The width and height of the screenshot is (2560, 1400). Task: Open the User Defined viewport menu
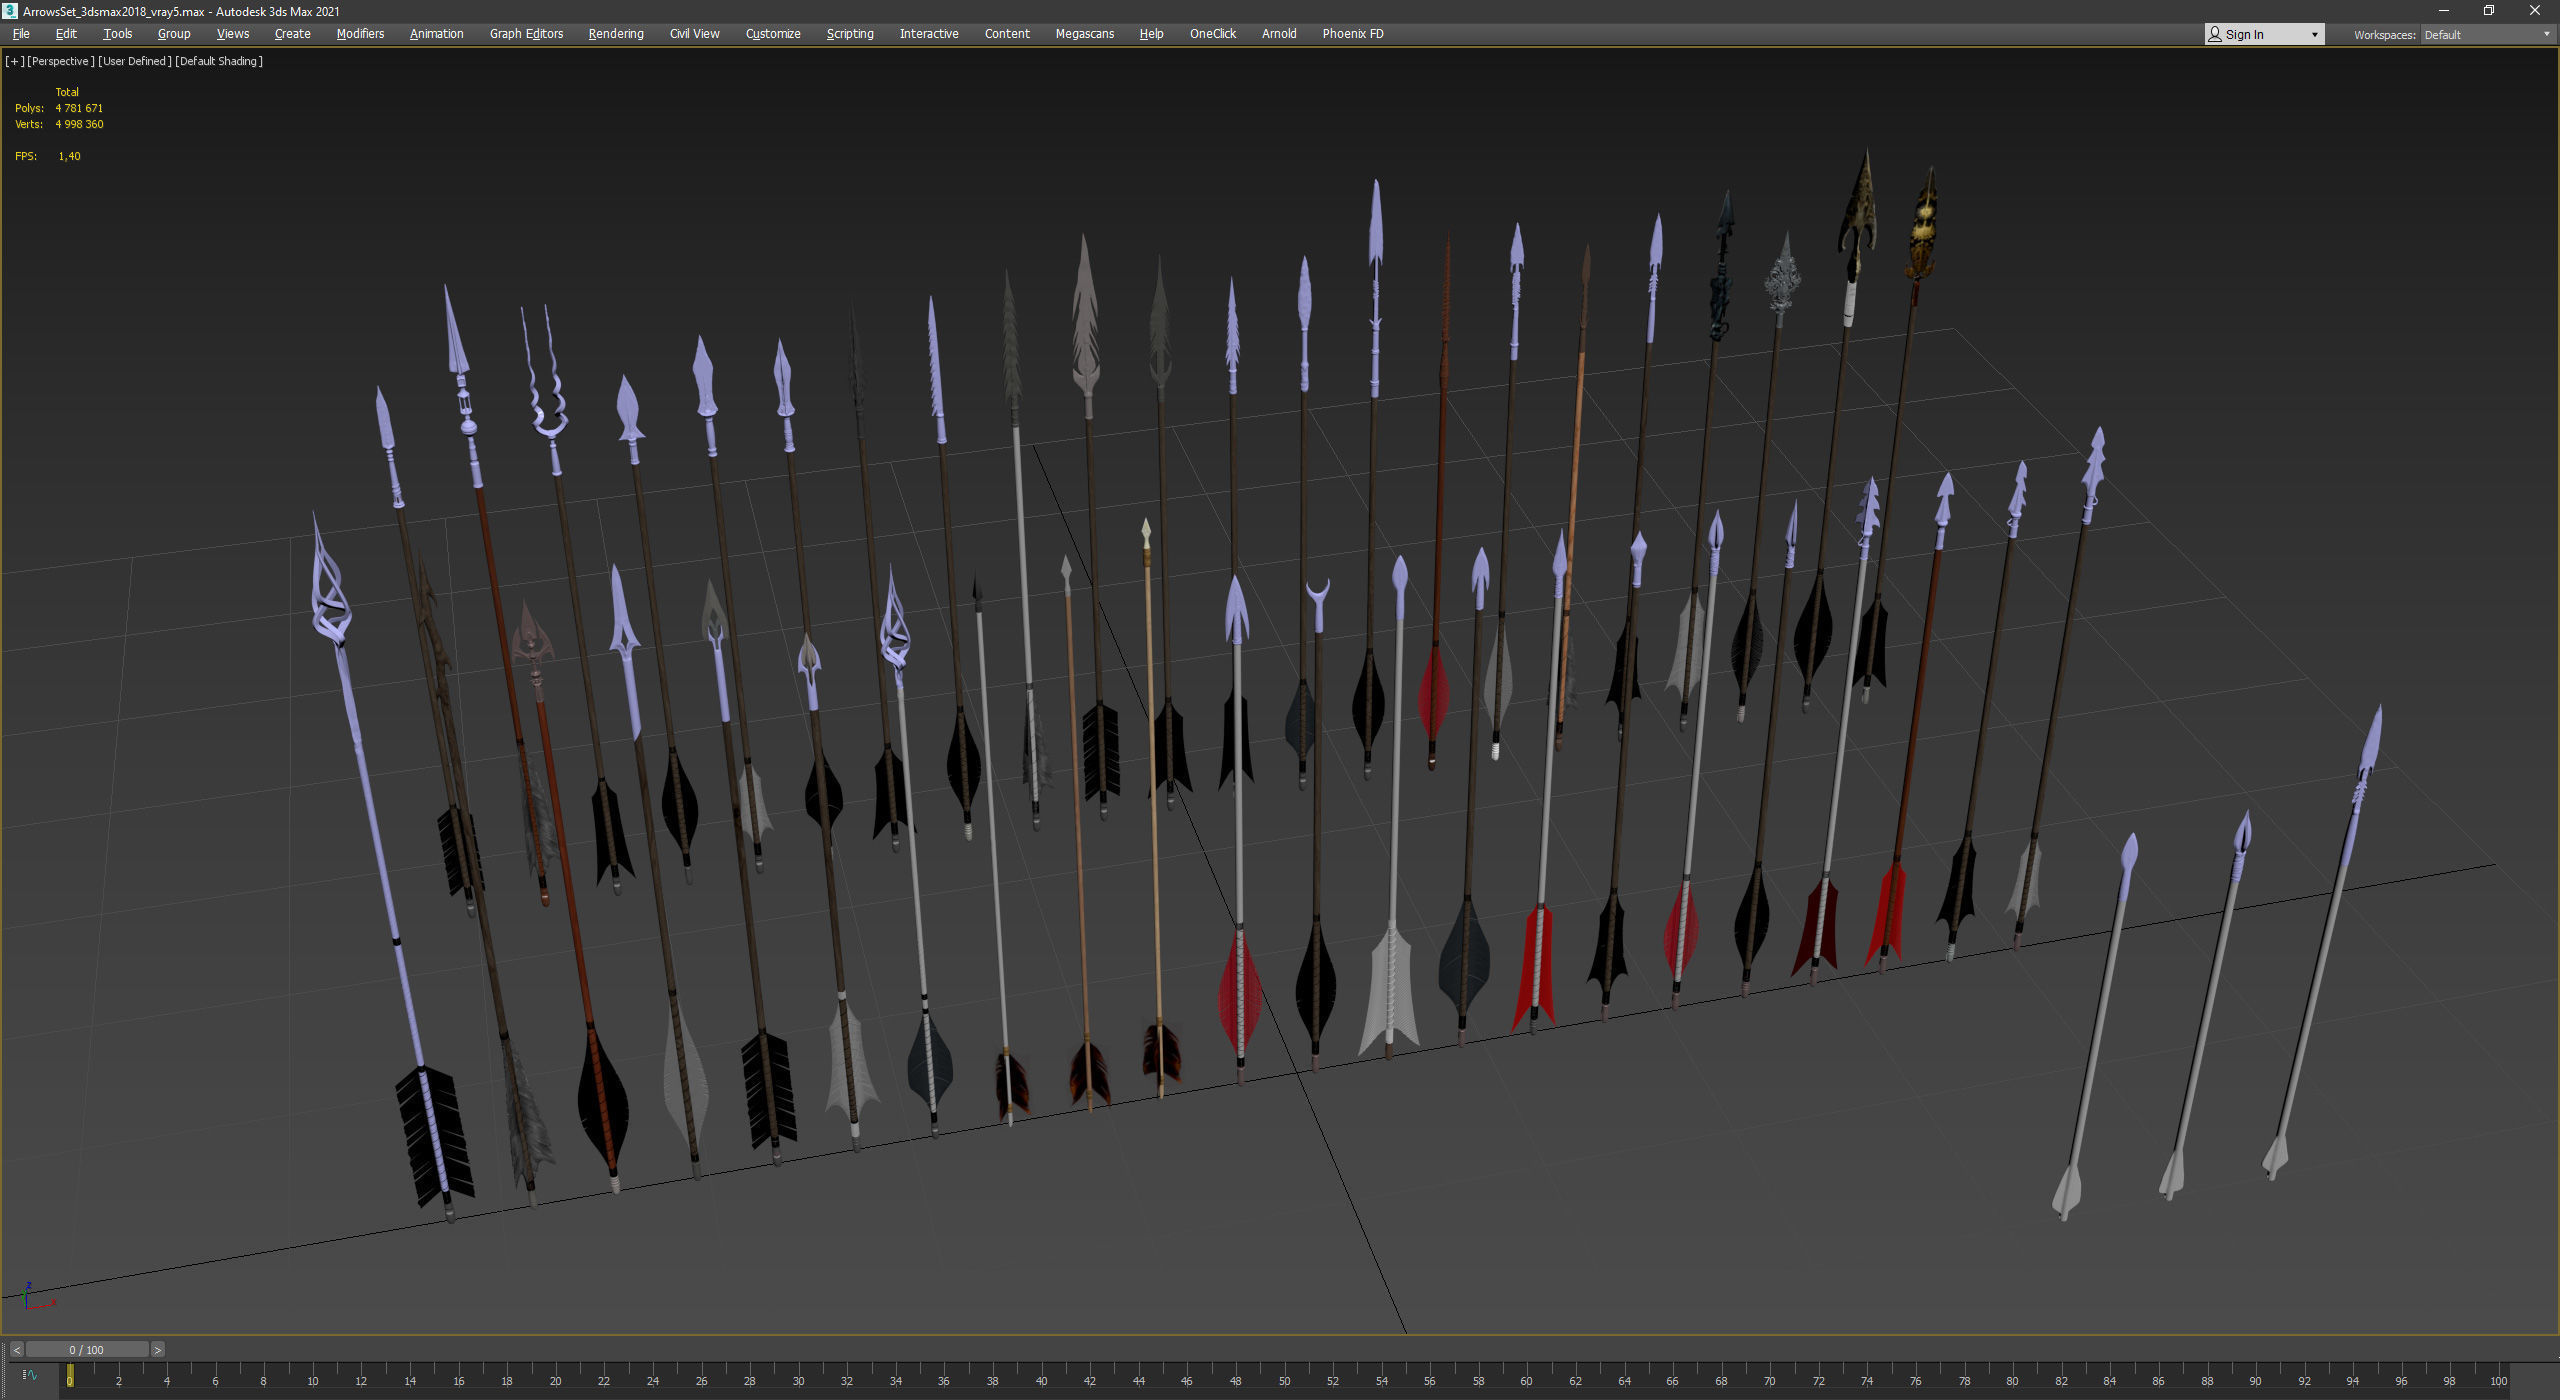click(x=134, y=61)
